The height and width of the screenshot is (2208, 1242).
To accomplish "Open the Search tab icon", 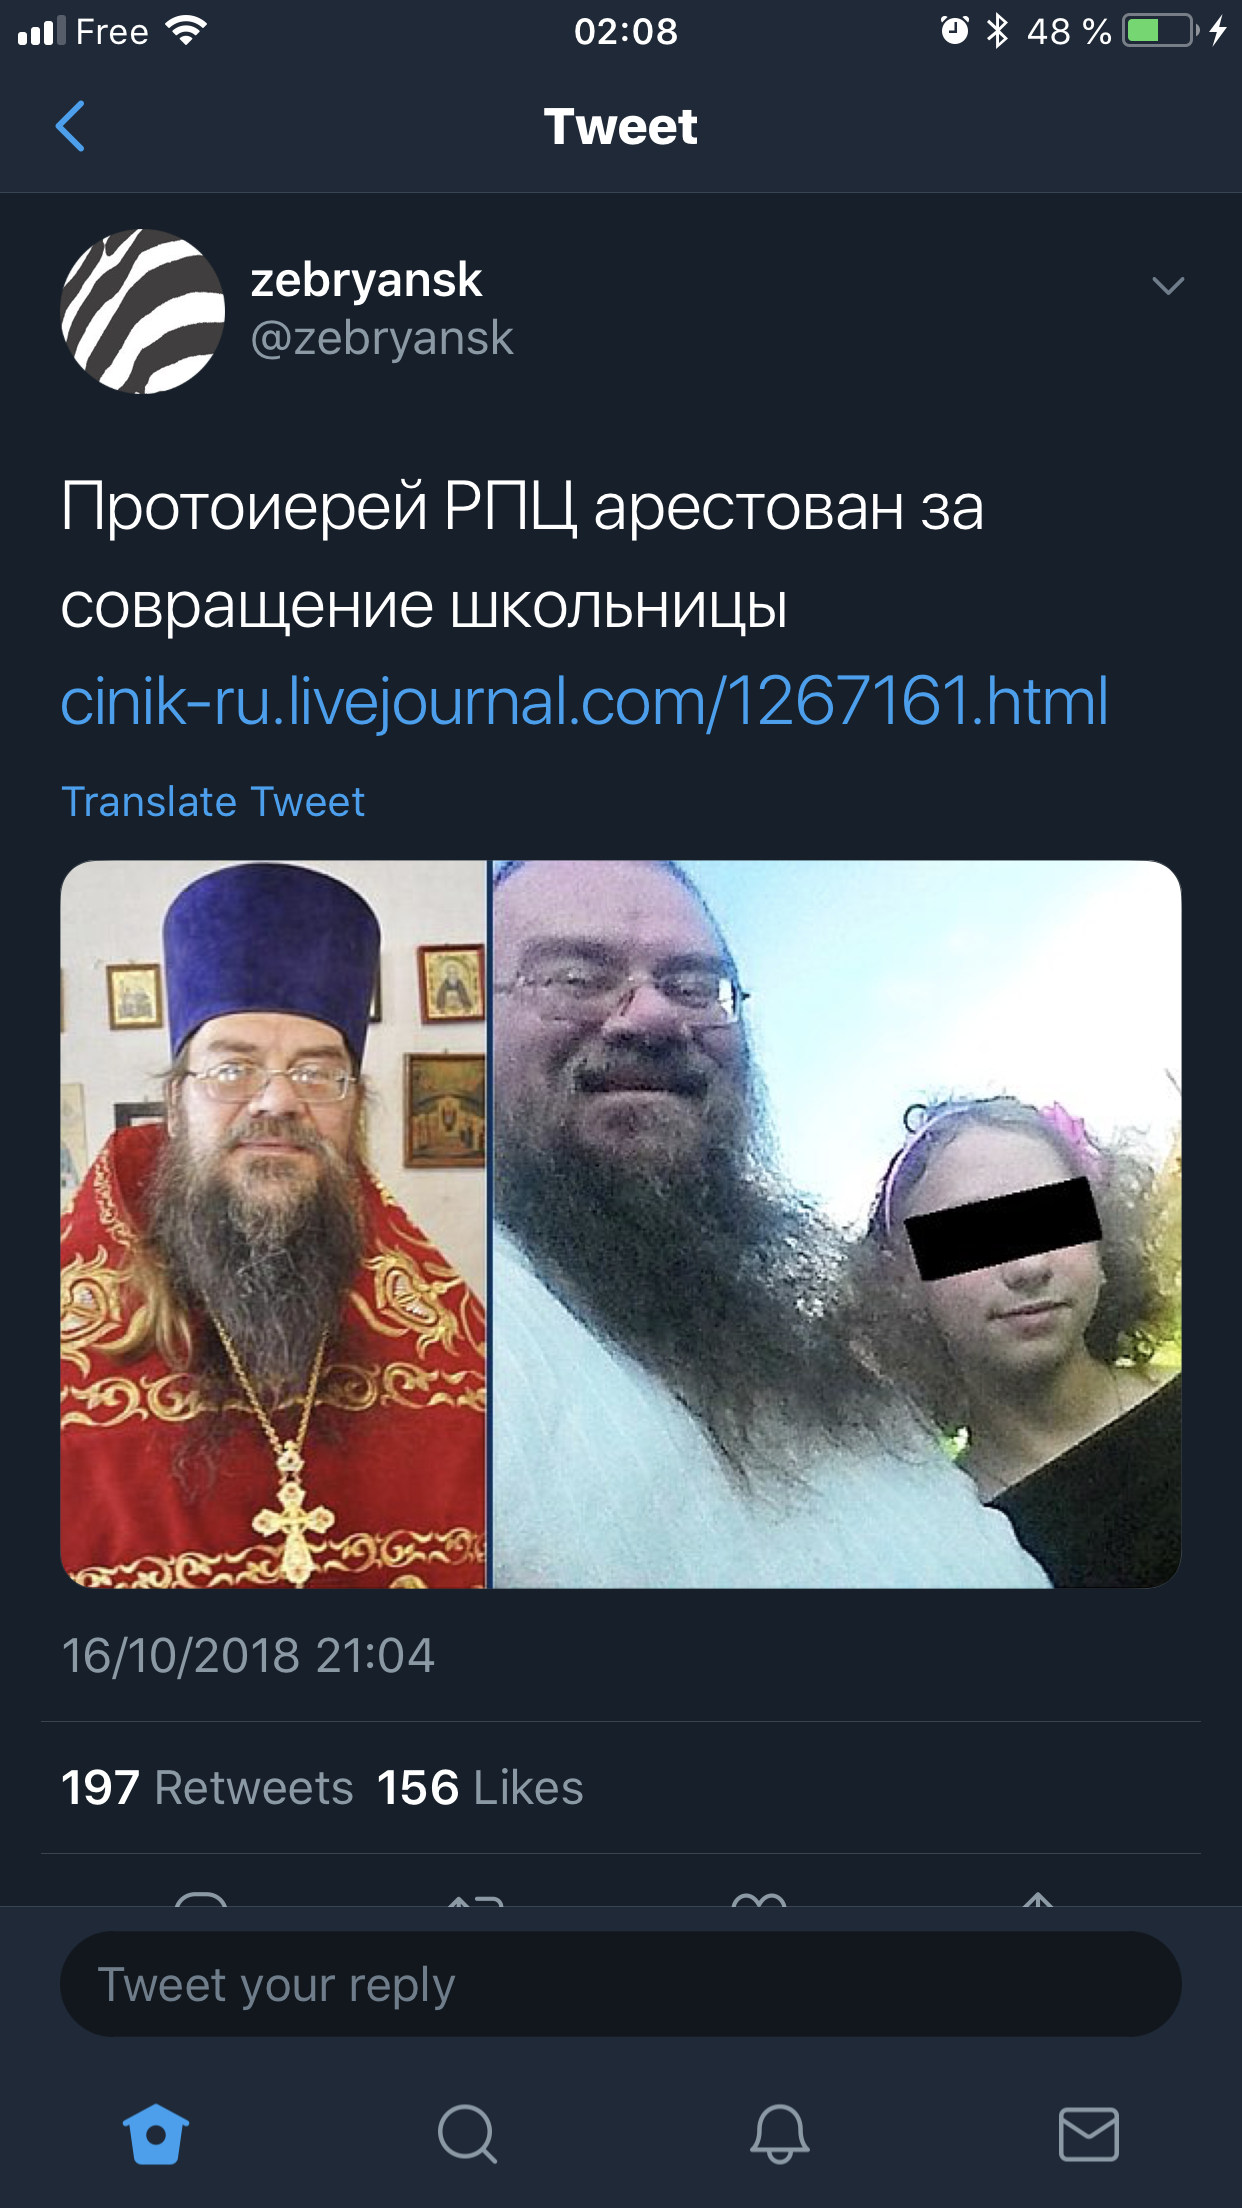I will point(467,2134).
